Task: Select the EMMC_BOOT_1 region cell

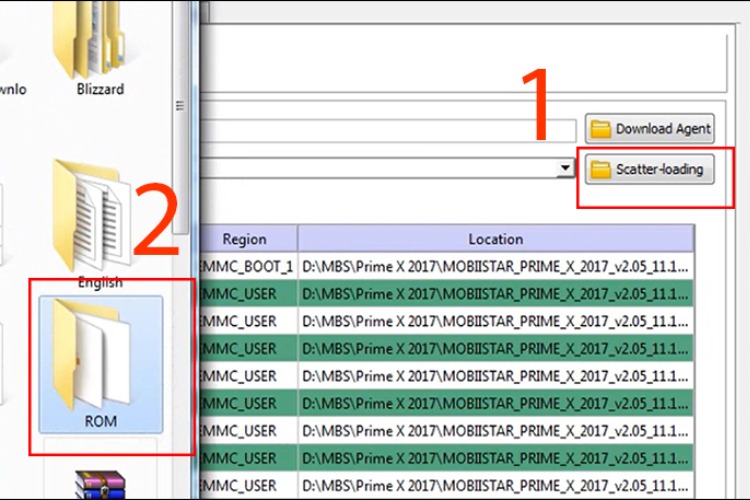Action: [x=246, y=266]
